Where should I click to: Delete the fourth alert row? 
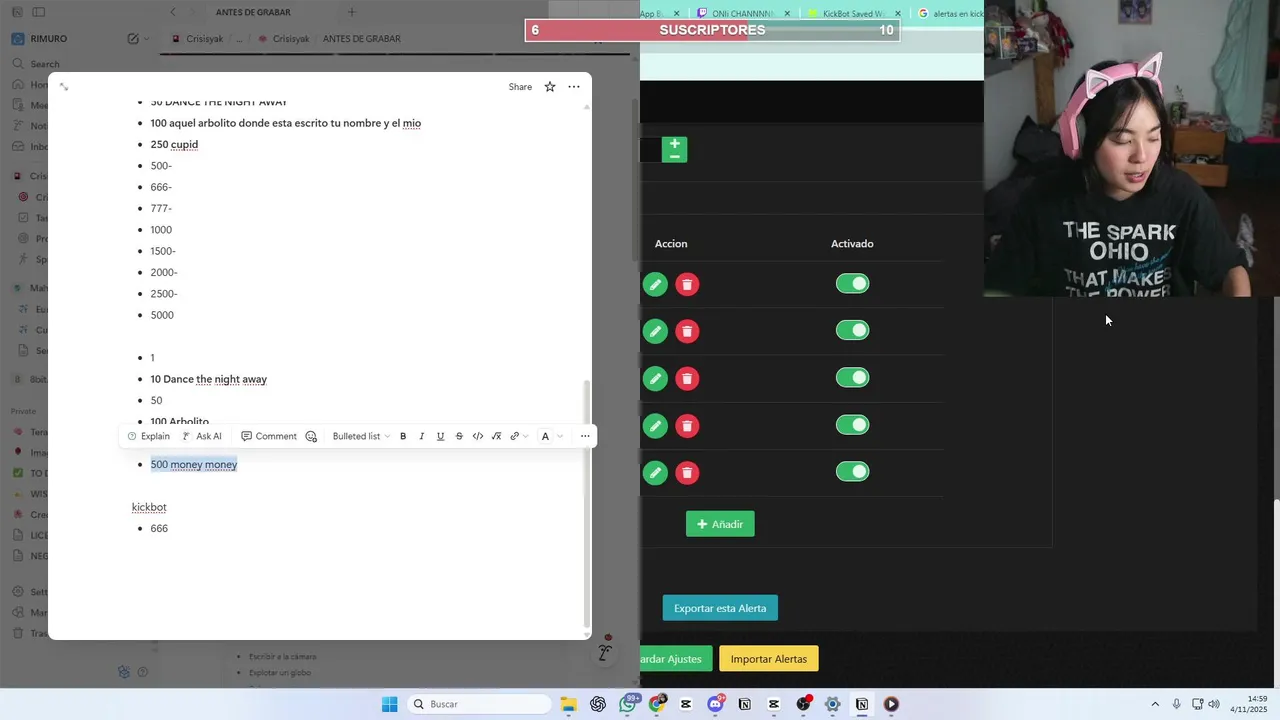click(x=687, y=426)
